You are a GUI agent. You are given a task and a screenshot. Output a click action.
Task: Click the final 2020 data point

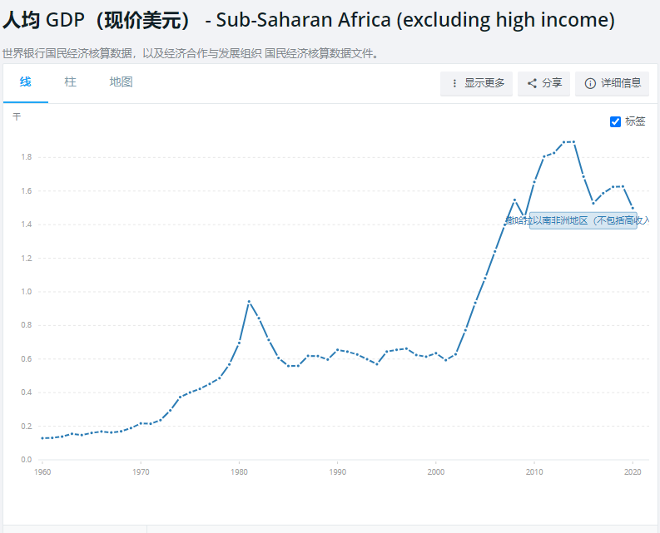pyautogui.click(x=632, y=207)
